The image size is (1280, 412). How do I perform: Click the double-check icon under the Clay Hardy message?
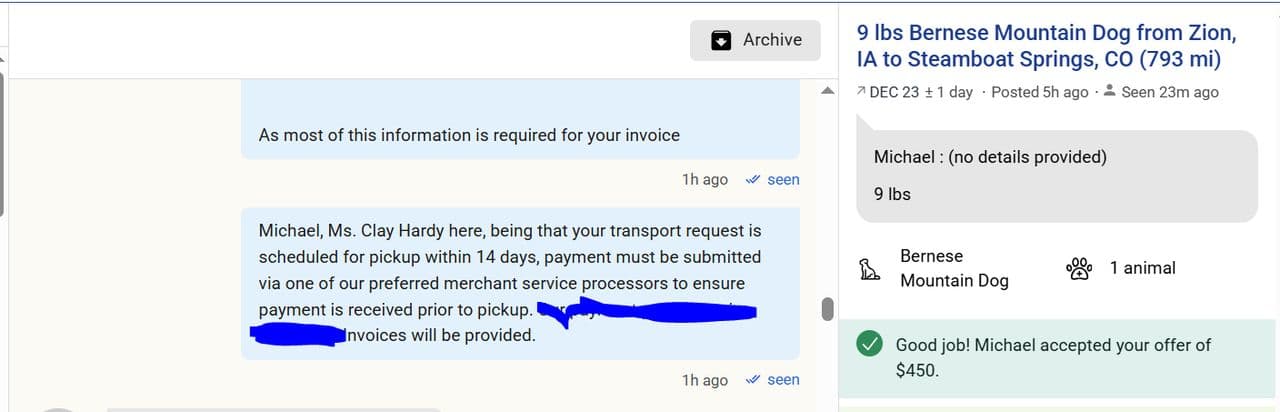click(753, 380)
